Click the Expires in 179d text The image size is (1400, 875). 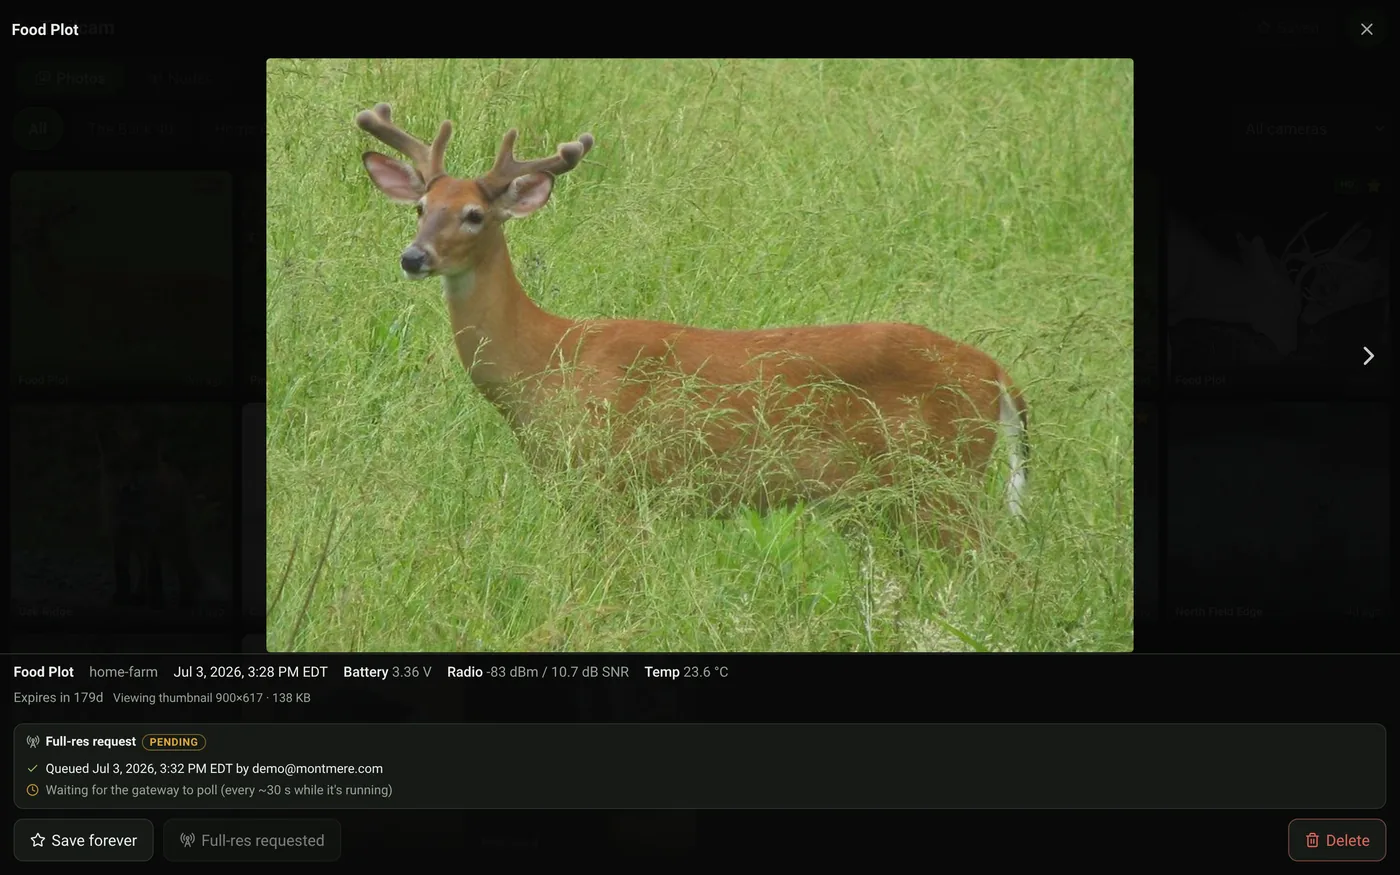point(58,698)
